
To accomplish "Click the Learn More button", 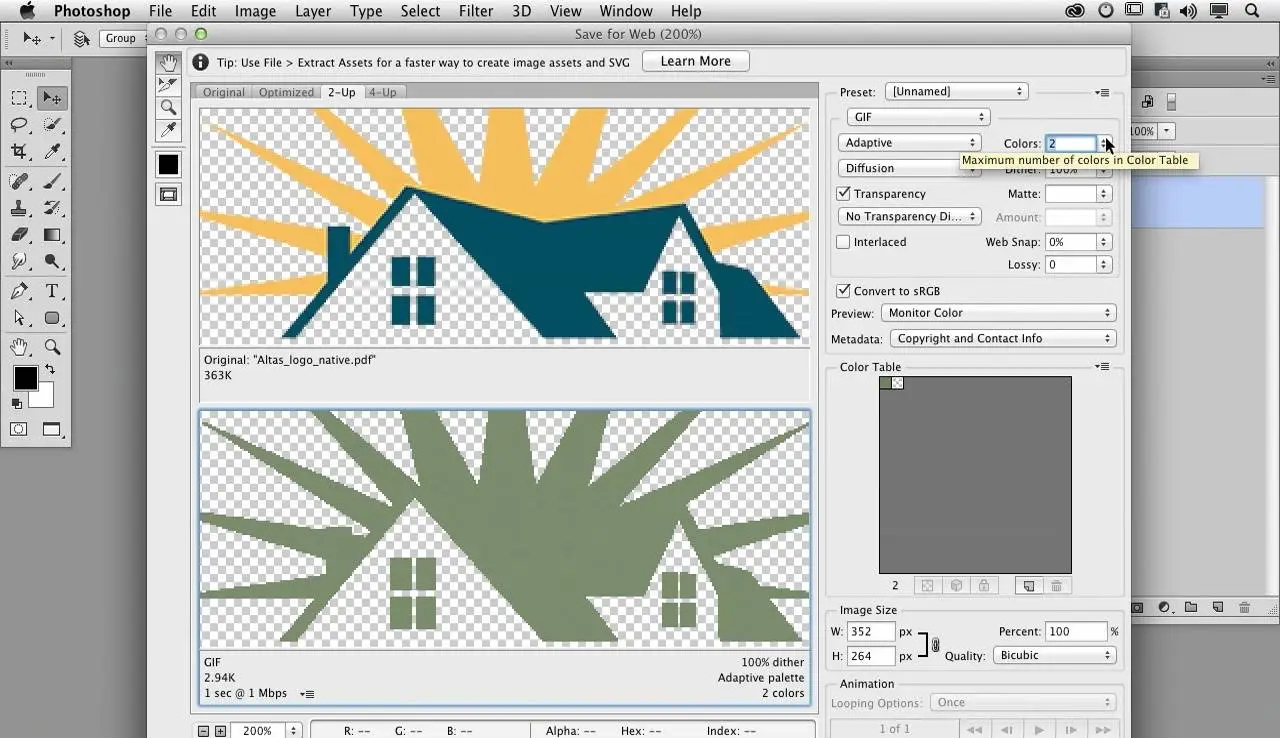I will pos(695,61).
